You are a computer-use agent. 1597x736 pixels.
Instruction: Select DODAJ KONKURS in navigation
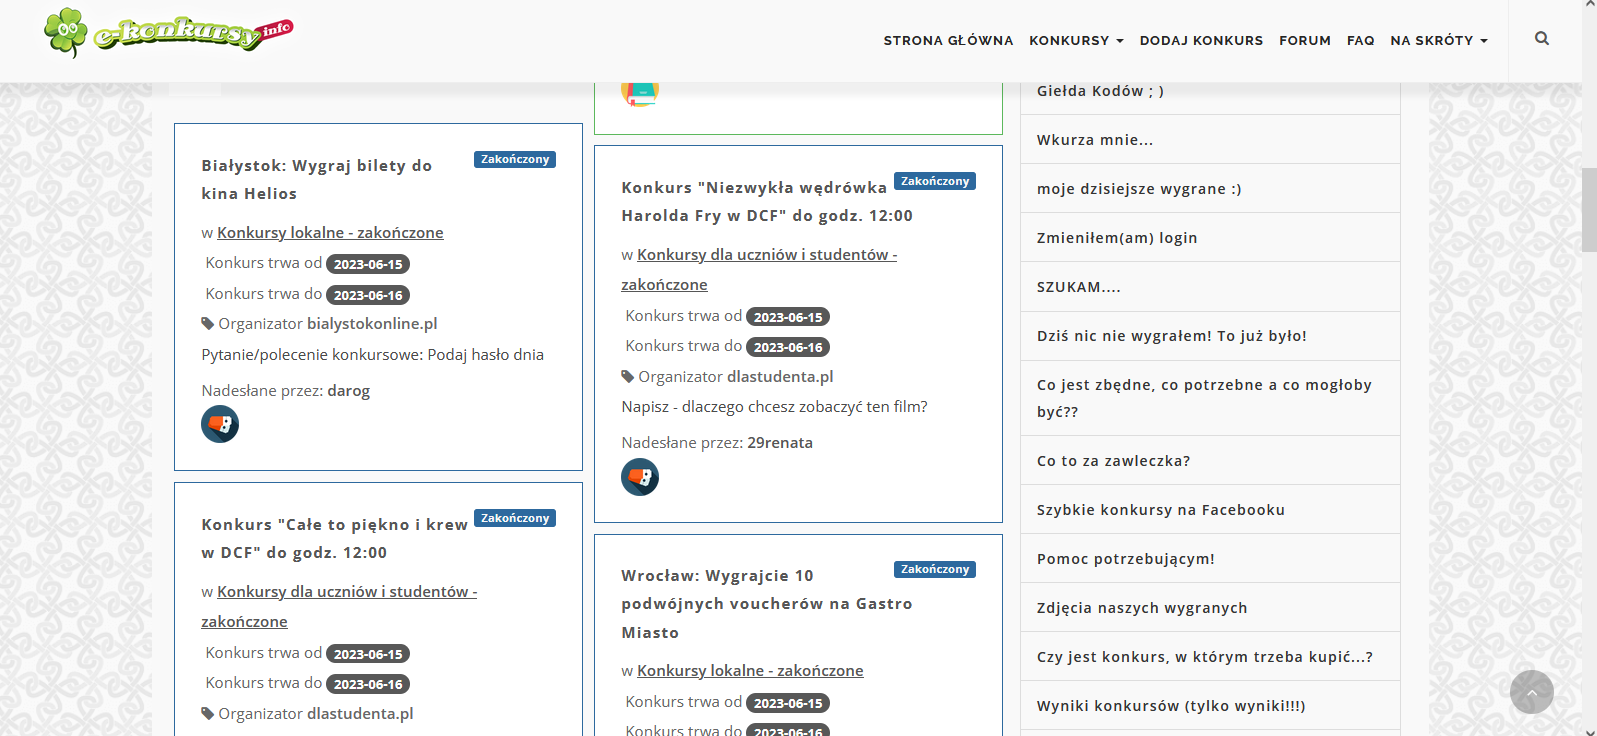coord(1201,41)
